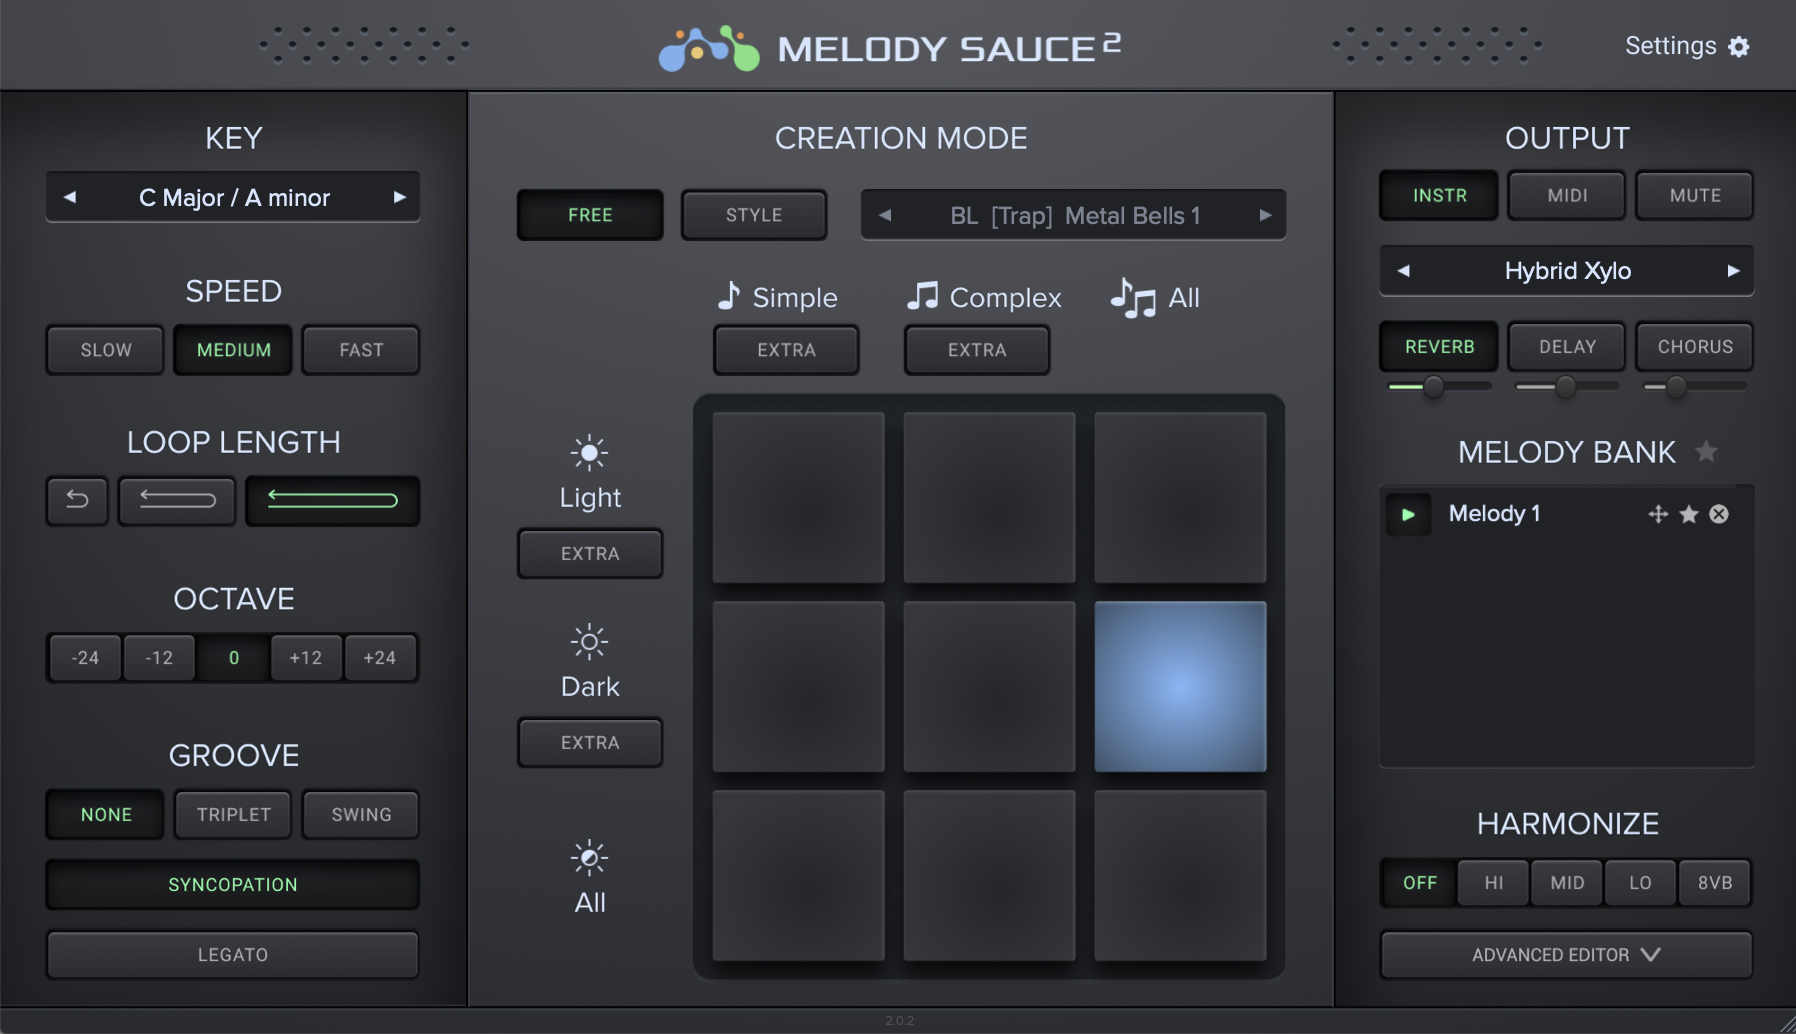Select next key with right arrow
Screen dimensions: 1796x1034
tap(399, 197)
